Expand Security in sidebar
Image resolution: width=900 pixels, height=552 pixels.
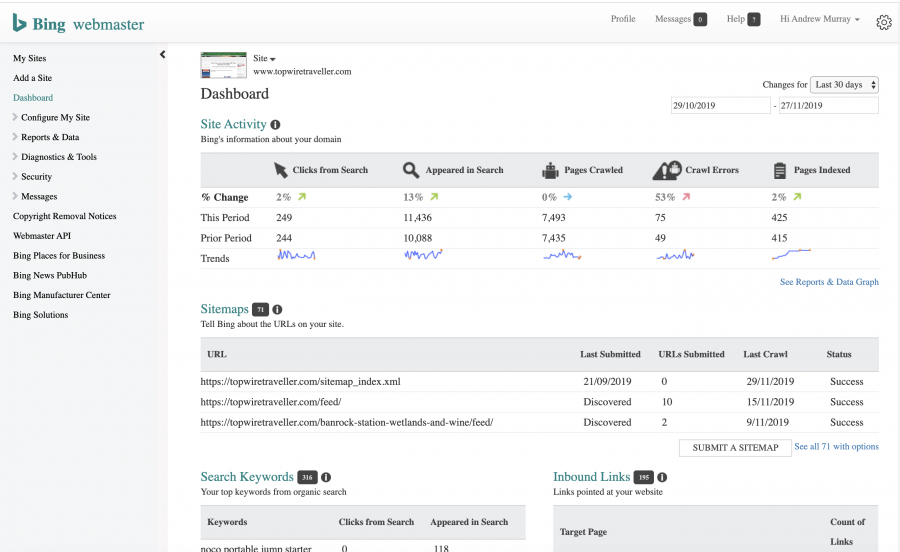(x=33, y=177)
